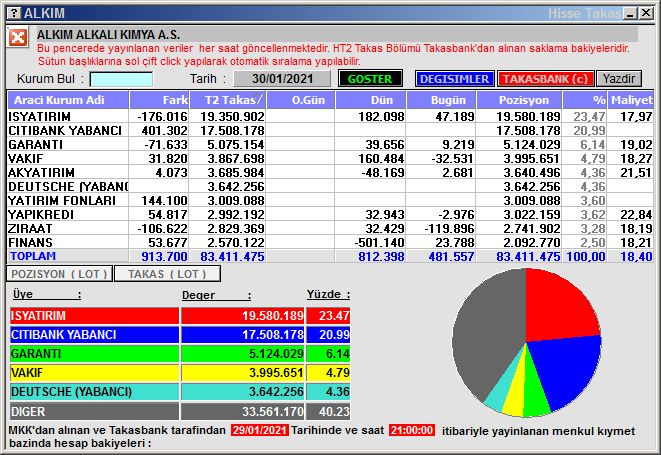This screenshot has height=455, width=661.
Task: Click yellow VAKIF legend swatch
Action: [x=94, y=373]
